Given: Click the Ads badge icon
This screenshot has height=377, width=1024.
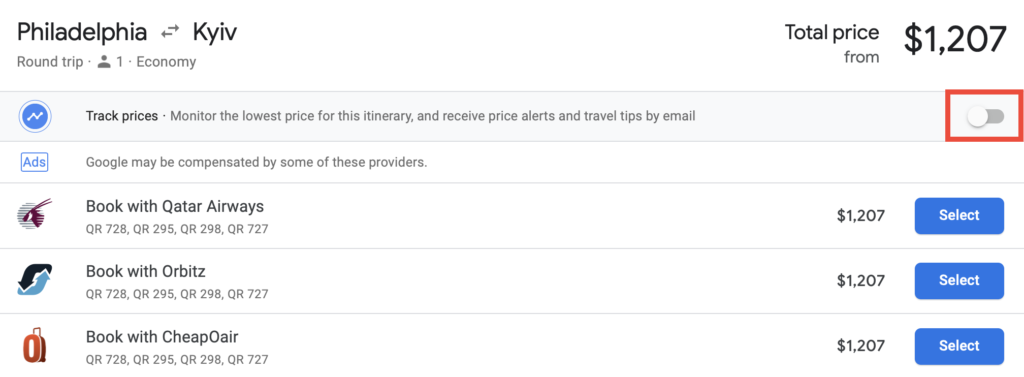Looking at the screenshot, I should [x=35, y=162].
